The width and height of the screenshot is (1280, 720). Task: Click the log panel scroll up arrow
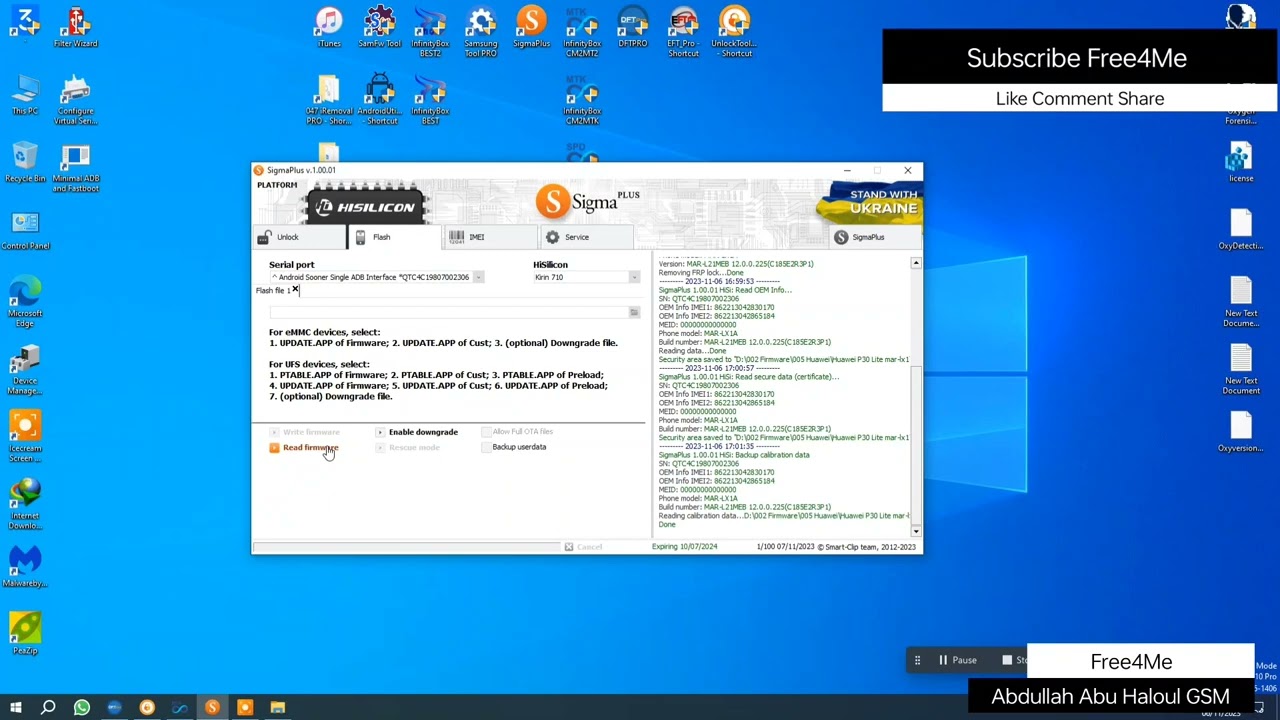tap(915, 263)
